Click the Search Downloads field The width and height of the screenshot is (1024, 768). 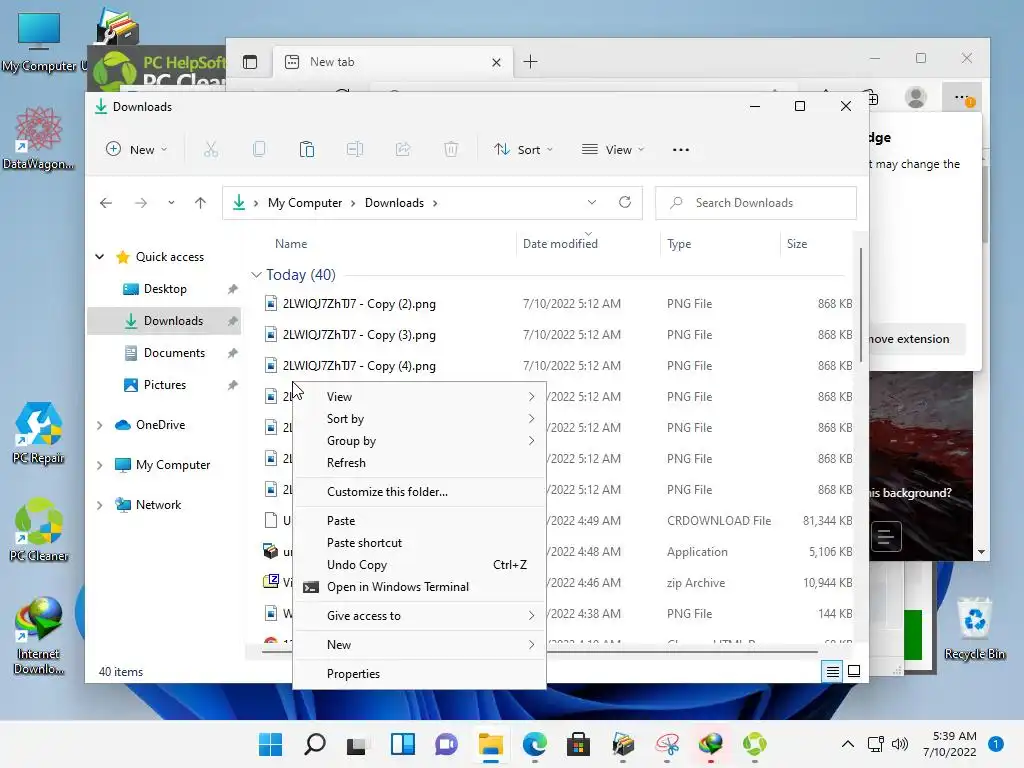(x=756, y=203)
